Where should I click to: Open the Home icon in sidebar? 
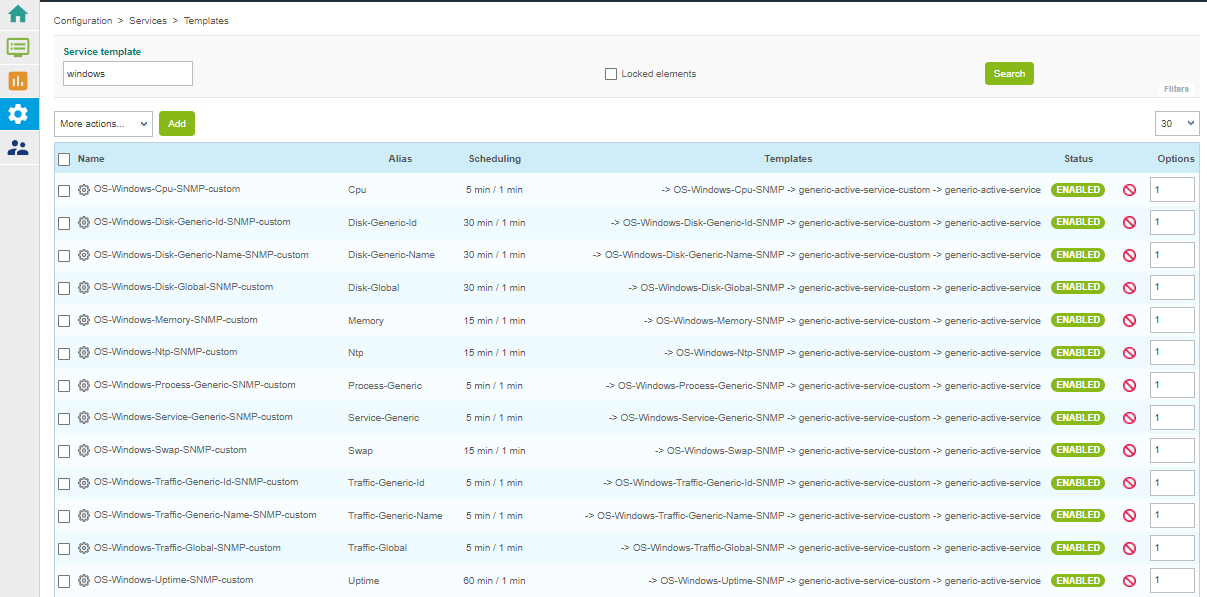coord(18,14)
